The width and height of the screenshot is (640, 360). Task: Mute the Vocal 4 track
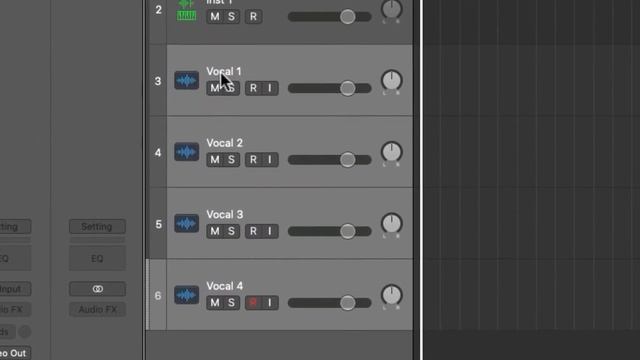click(215, 303)
